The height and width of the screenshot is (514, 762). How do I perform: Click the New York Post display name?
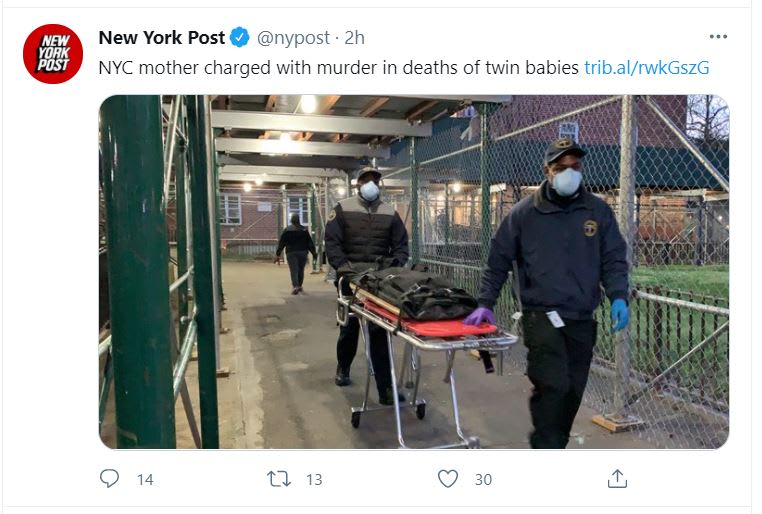162,37
